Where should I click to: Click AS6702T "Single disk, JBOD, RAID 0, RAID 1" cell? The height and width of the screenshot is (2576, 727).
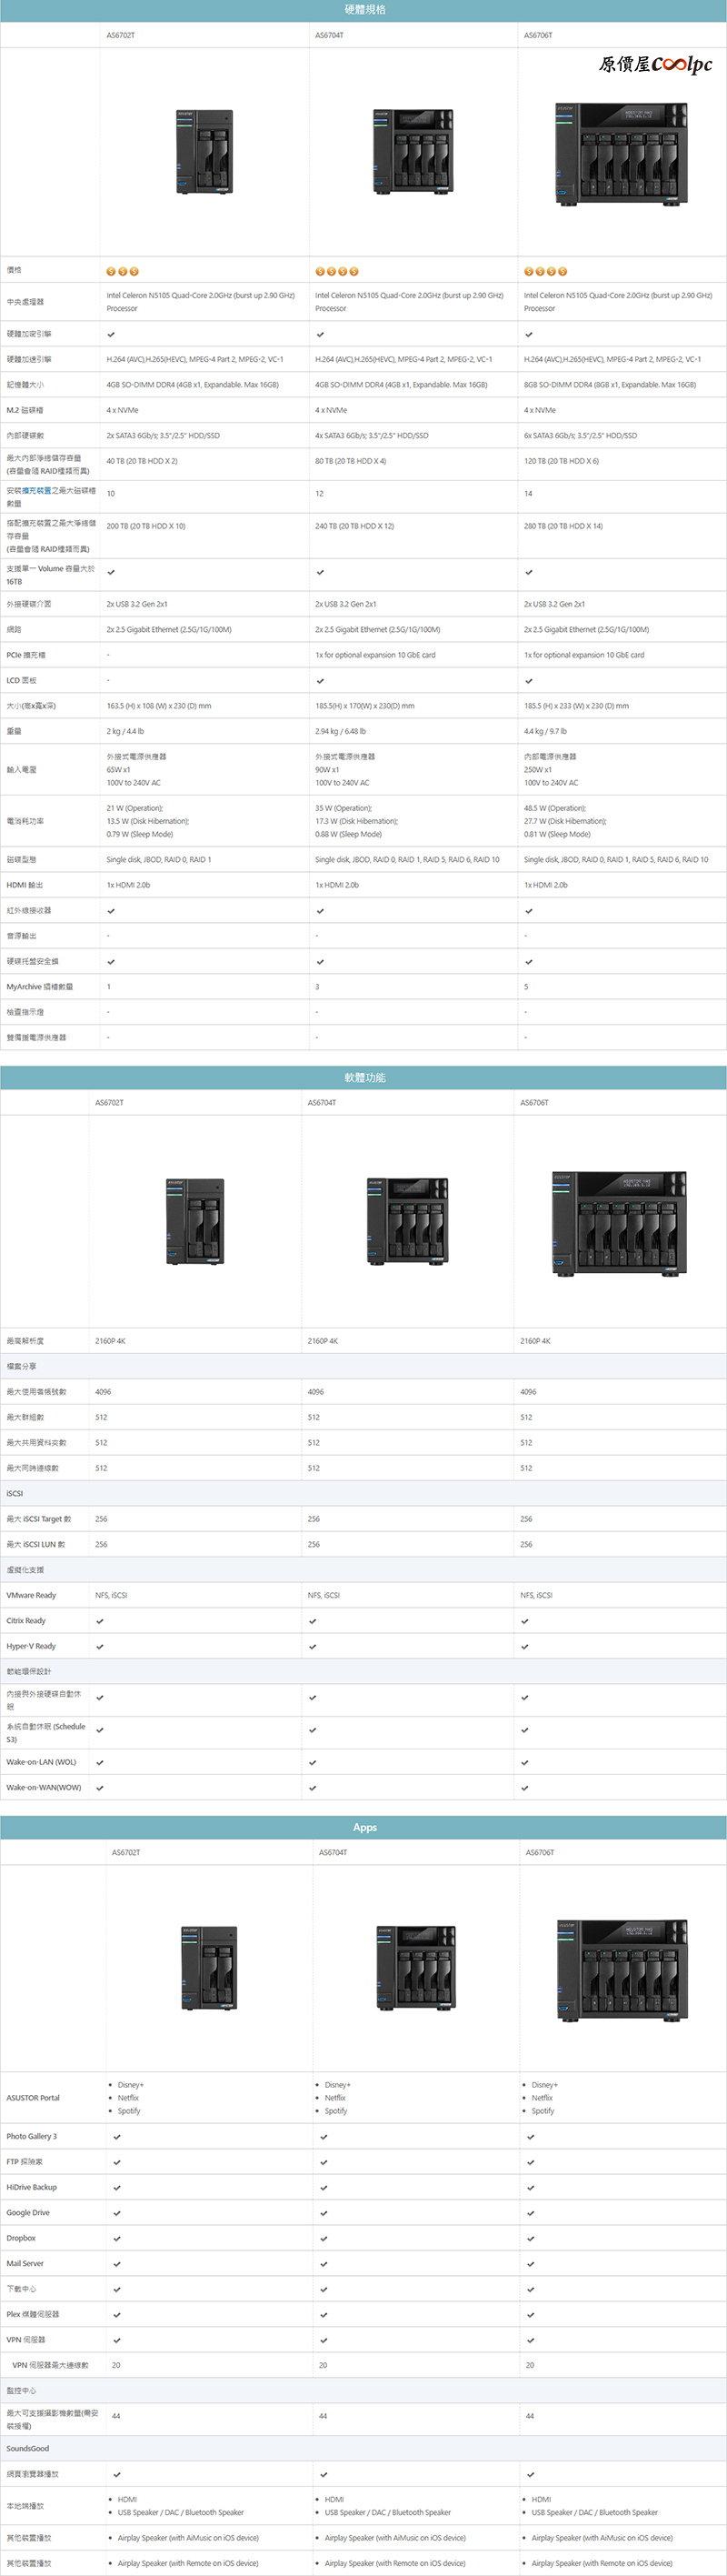[159, 860]
